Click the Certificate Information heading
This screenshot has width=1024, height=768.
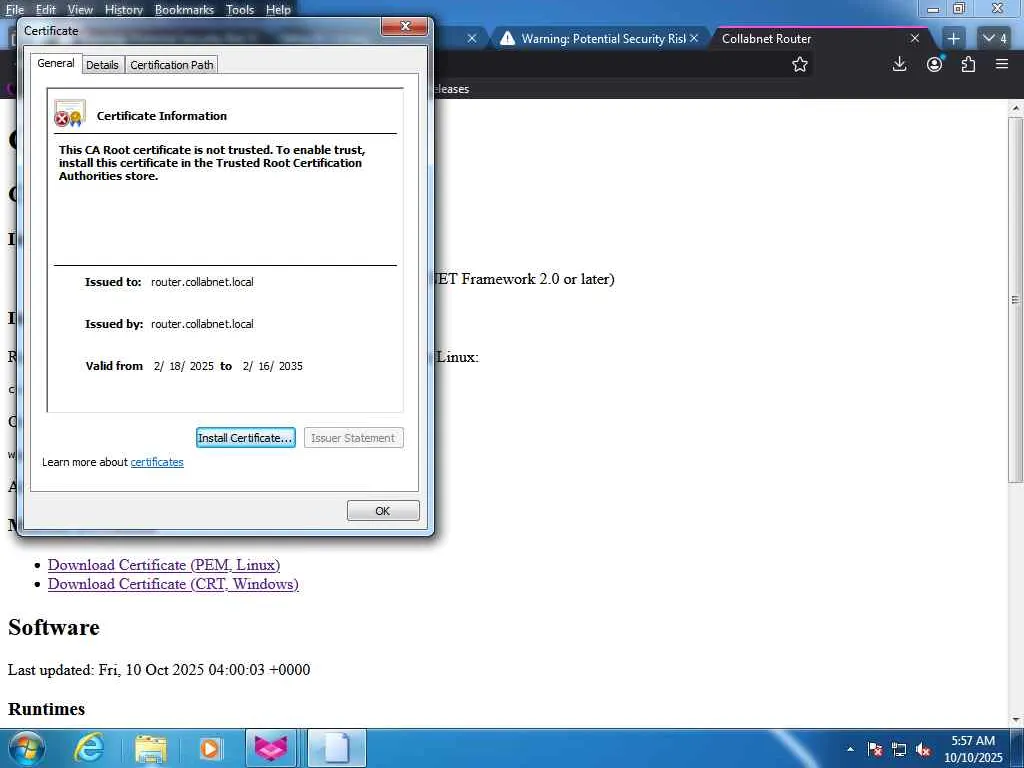pos(162,116)
